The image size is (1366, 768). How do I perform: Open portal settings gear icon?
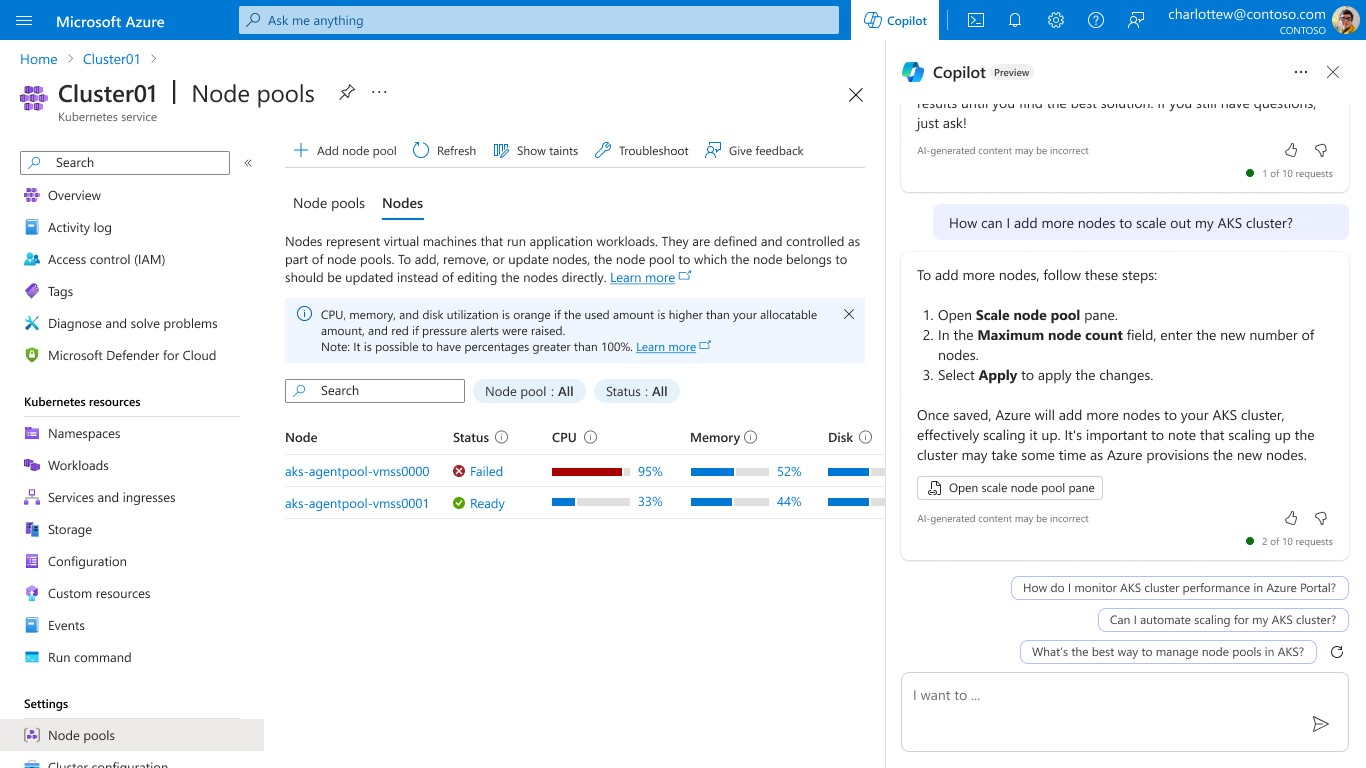click(x=1055, y=20)
